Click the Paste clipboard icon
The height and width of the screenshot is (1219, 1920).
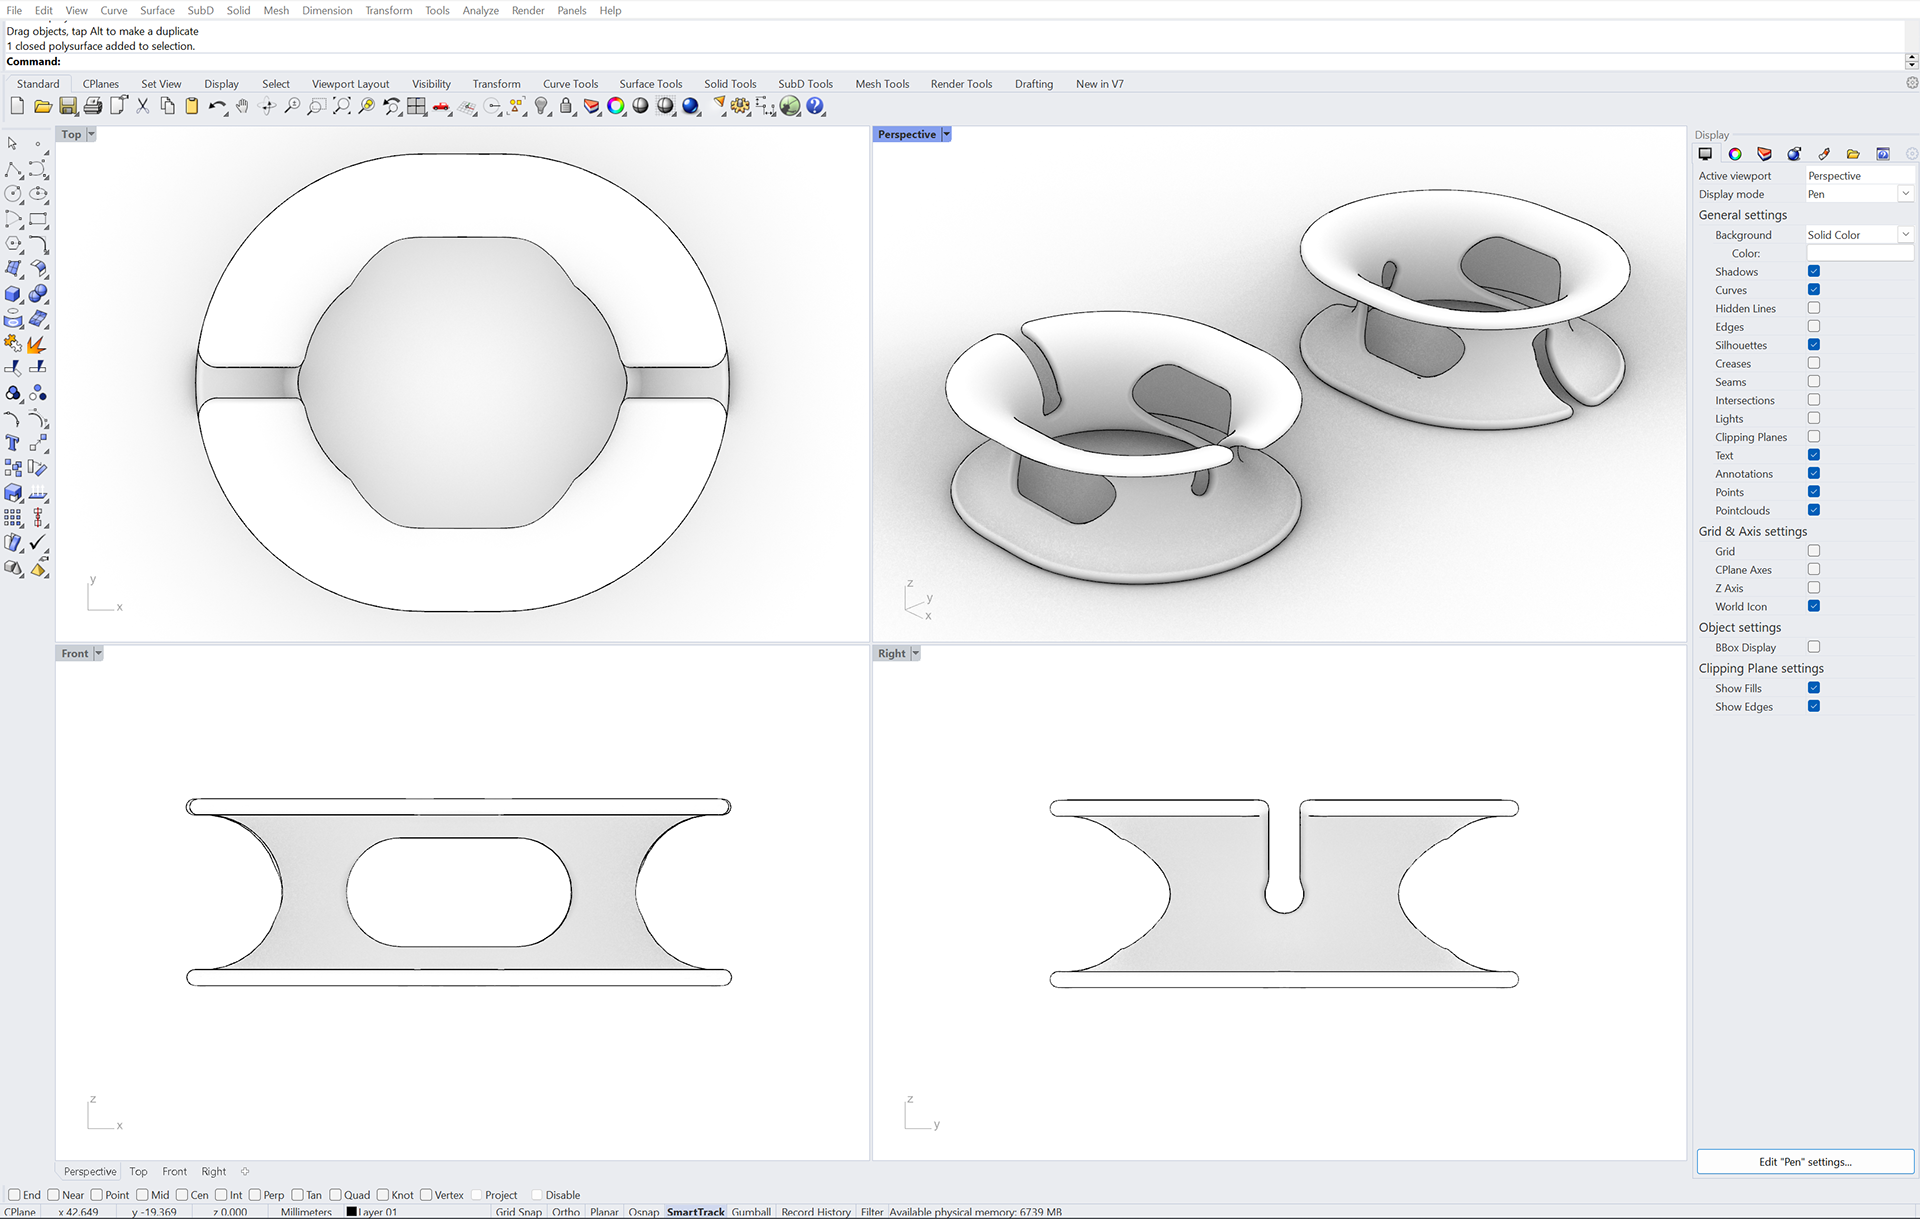(192, 106)
